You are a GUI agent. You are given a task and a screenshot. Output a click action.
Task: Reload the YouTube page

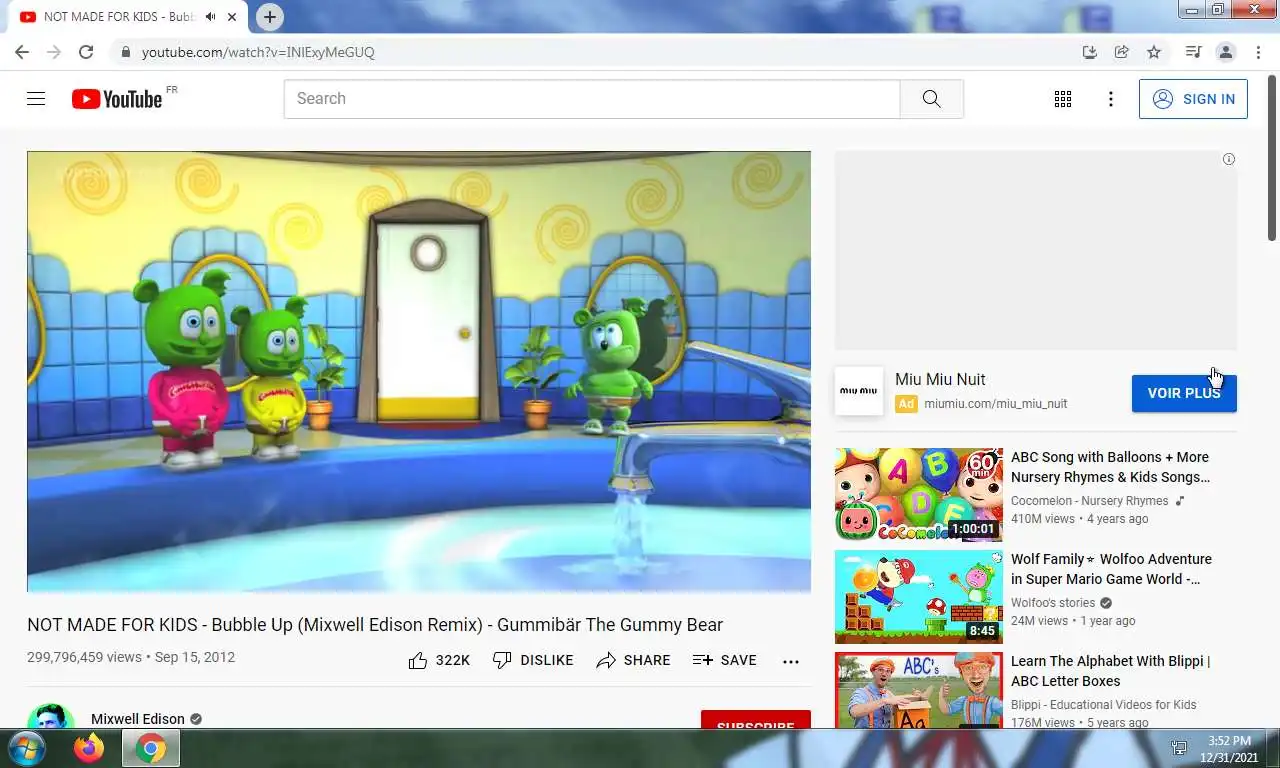click(86, 52)
